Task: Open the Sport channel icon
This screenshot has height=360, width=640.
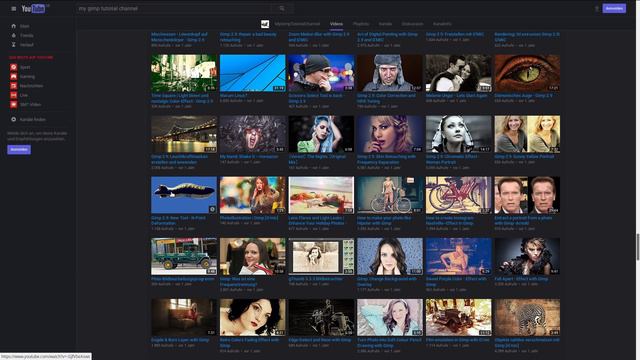Action: (x=13, y=67)
